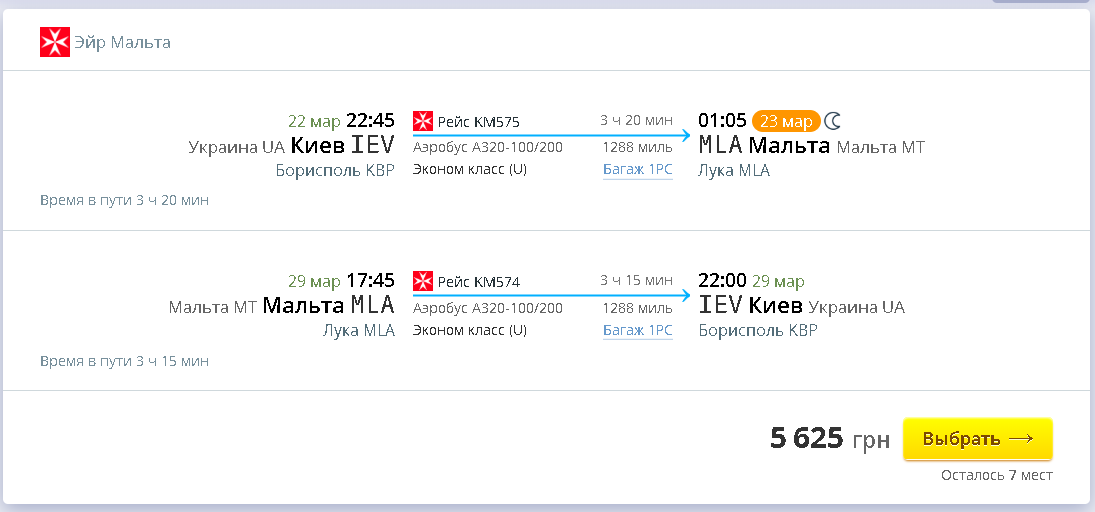Screen dimensions: 1095x512
Task: Click the 17:45 return departure time
Action: (370, 281)
